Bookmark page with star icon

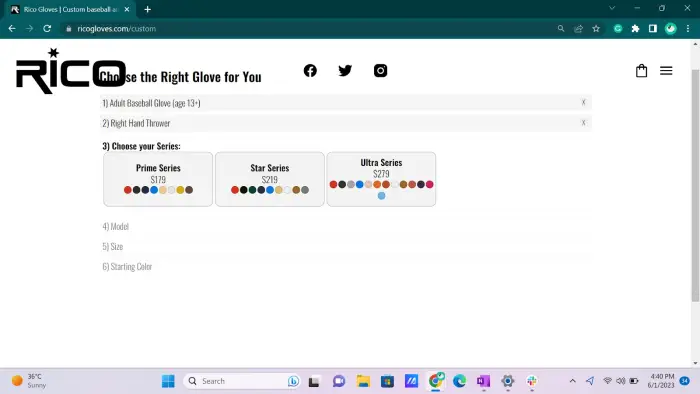coord(596,29)
